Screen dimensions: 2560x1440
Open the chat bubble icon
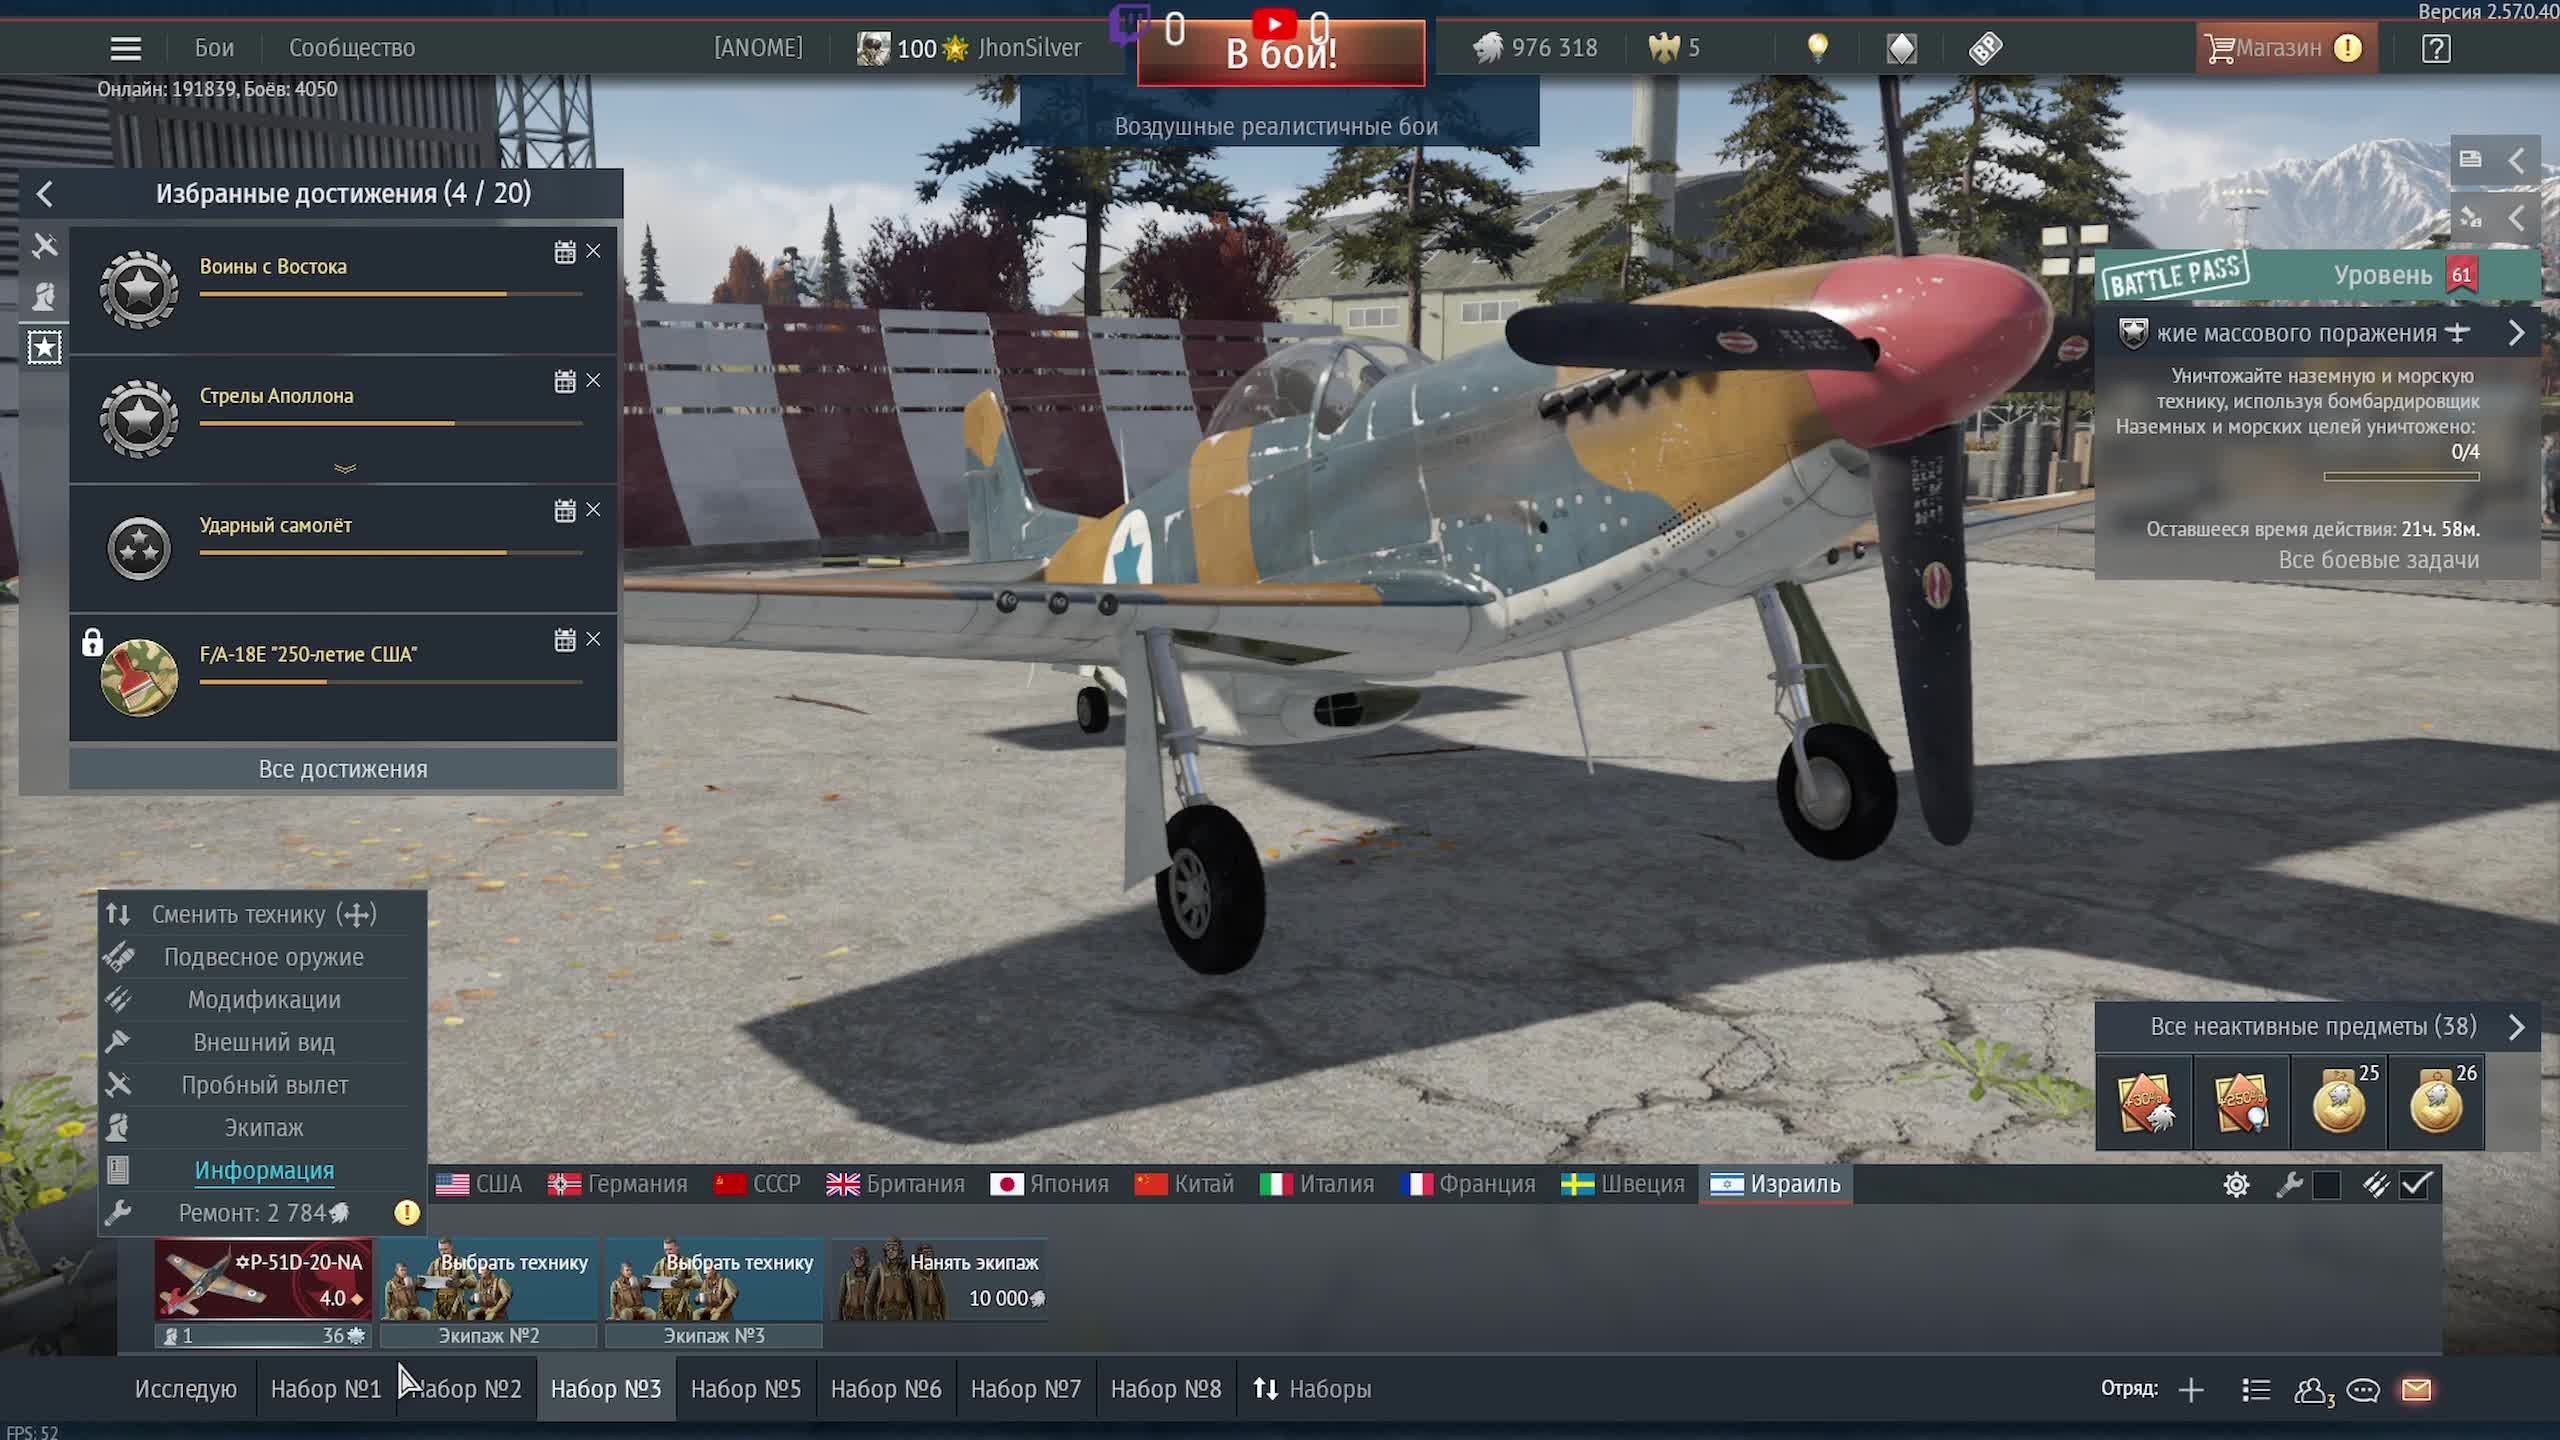tap(2363, 1390)
